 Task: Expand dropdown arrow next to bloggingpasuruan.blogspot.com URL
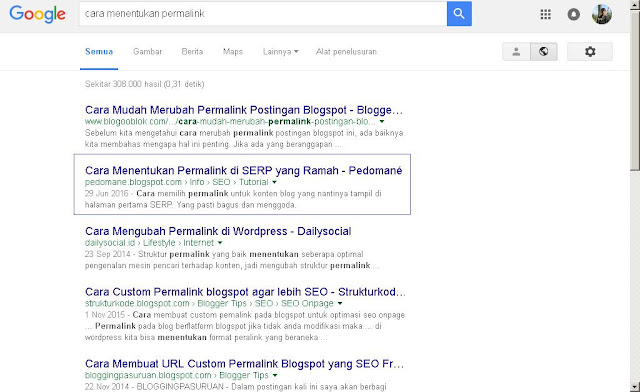pos(275,375)
